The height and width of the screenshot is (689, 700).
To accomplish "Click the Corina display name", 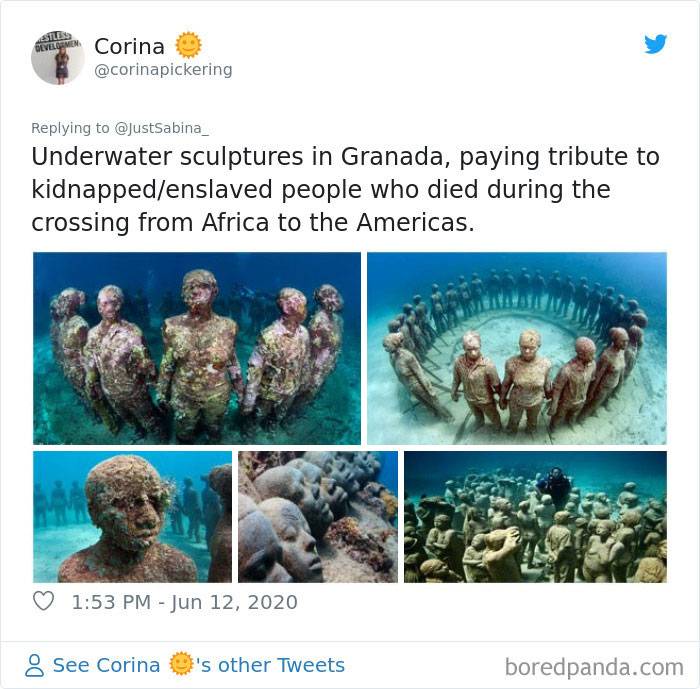I will (129, 46).
